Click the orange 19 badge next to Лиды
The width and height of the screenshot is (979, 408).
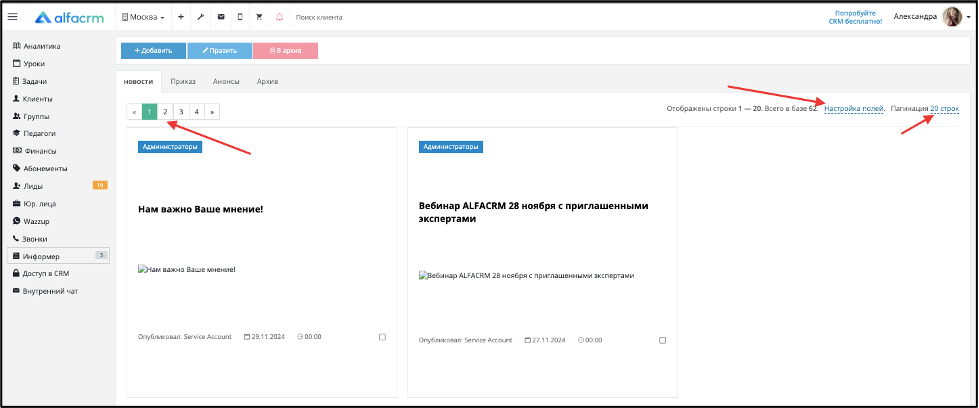point(100,185)
